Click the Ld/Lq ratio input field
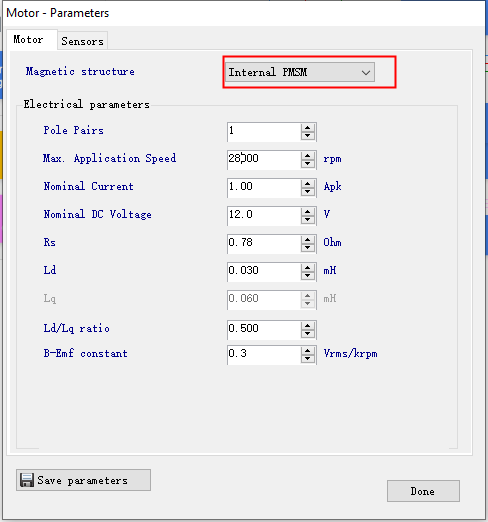Viewport: 488px width, 522px height. [264, 329]
